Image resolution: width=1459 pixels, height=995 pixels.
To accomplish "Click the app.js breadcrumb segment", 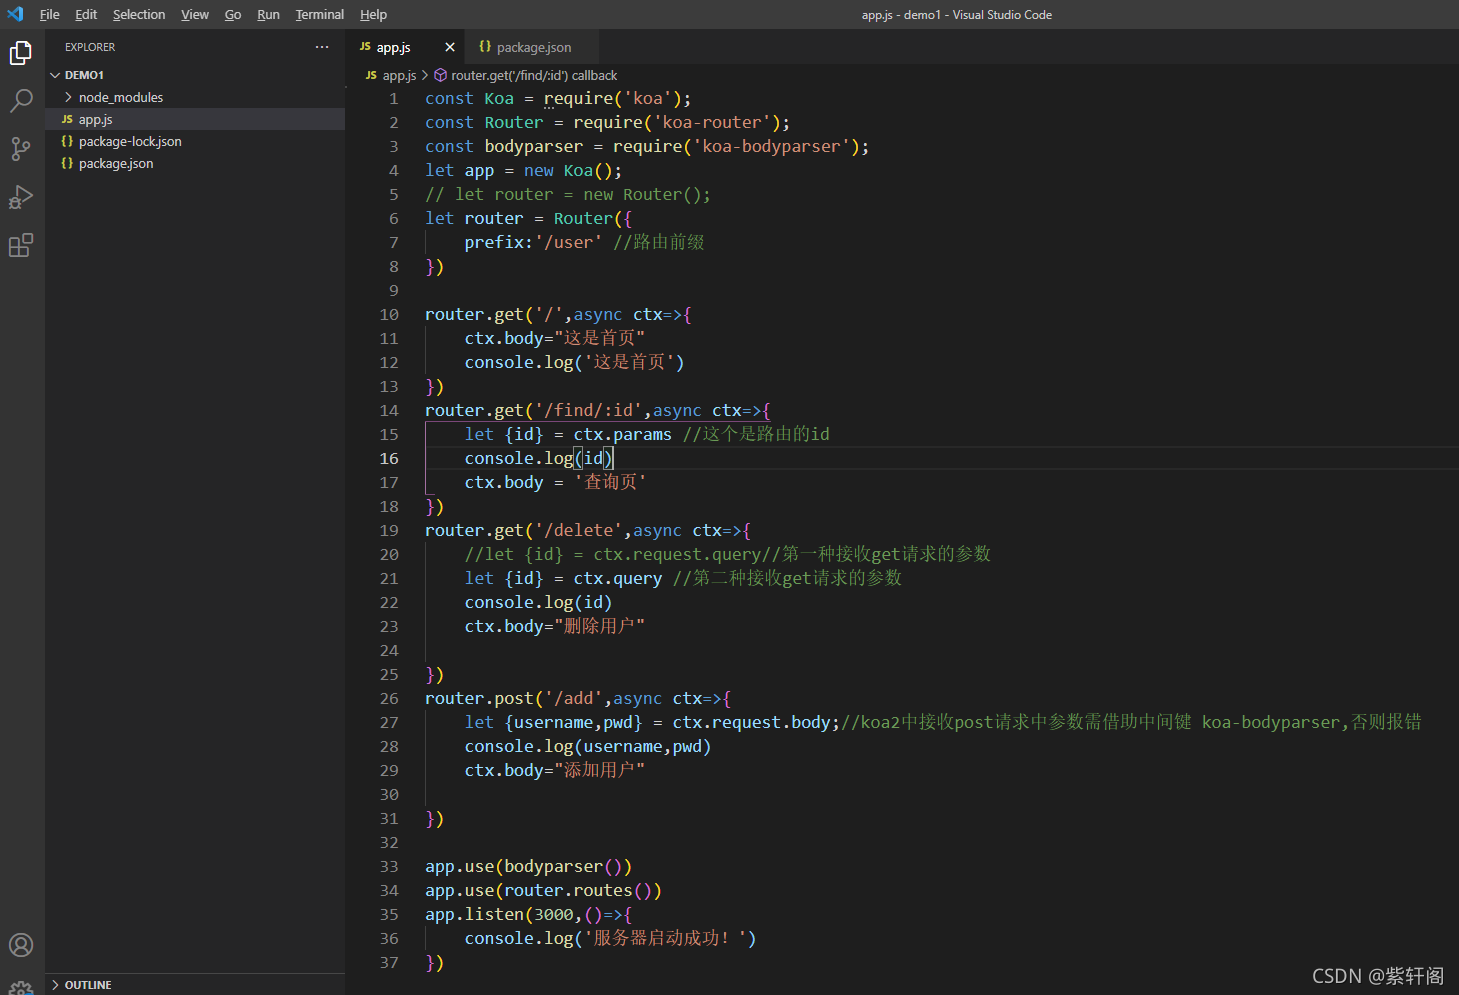I will point(399,75).
